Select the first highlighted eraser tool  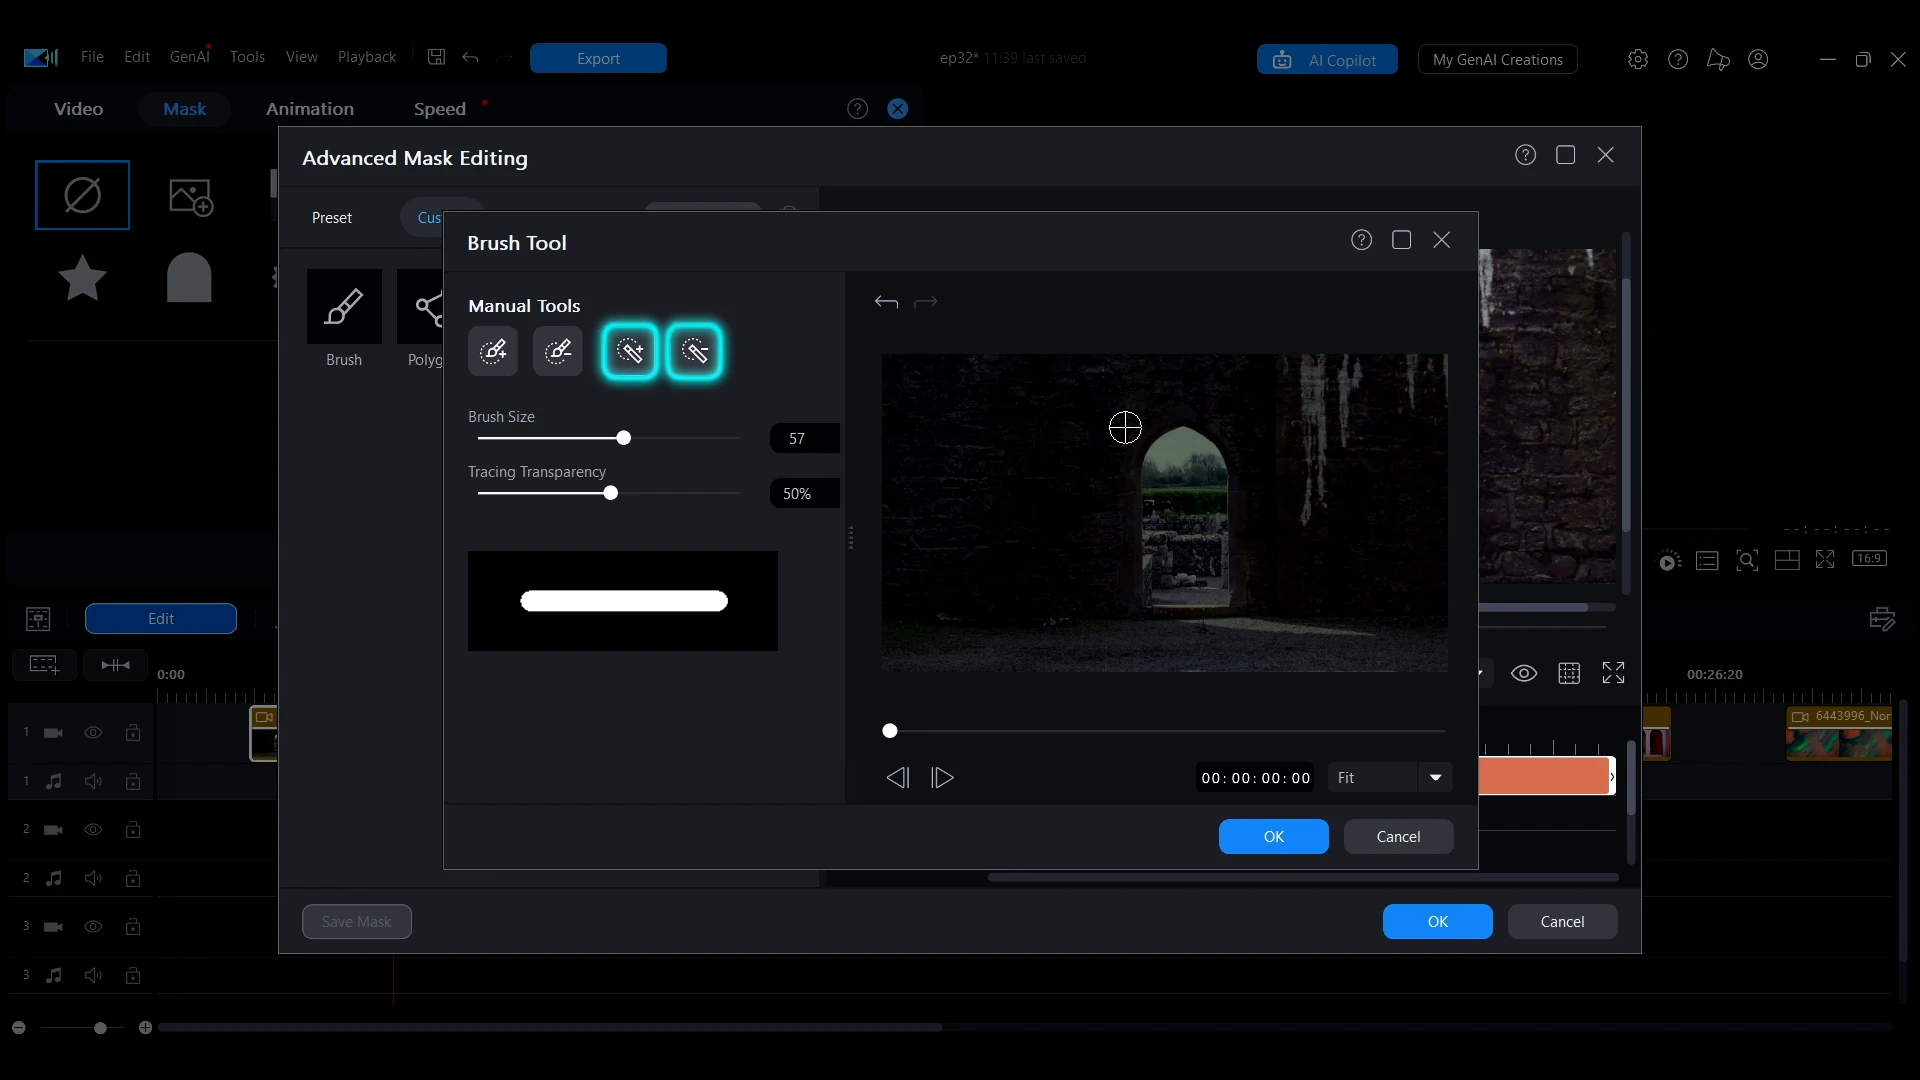630,351
